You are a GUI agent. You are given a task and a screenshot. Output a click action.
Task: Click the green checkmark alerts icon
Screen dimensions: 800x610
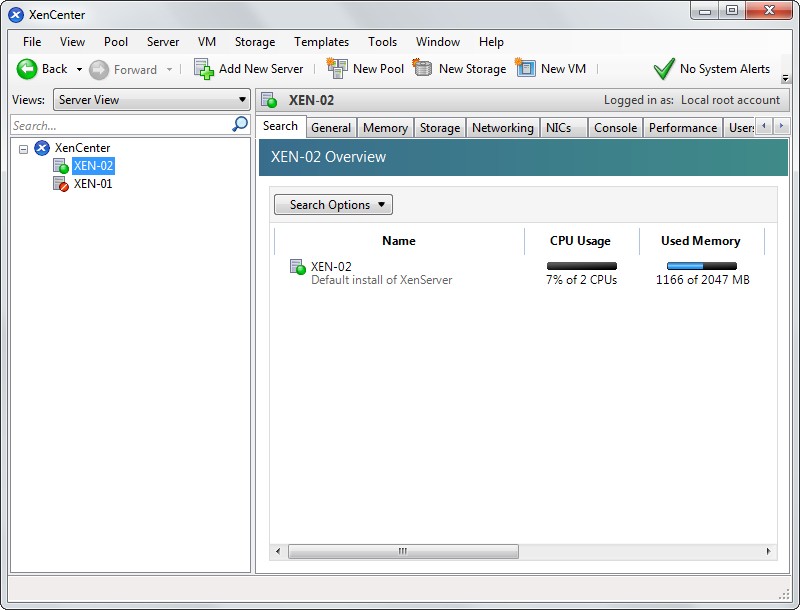click(664, 69)
